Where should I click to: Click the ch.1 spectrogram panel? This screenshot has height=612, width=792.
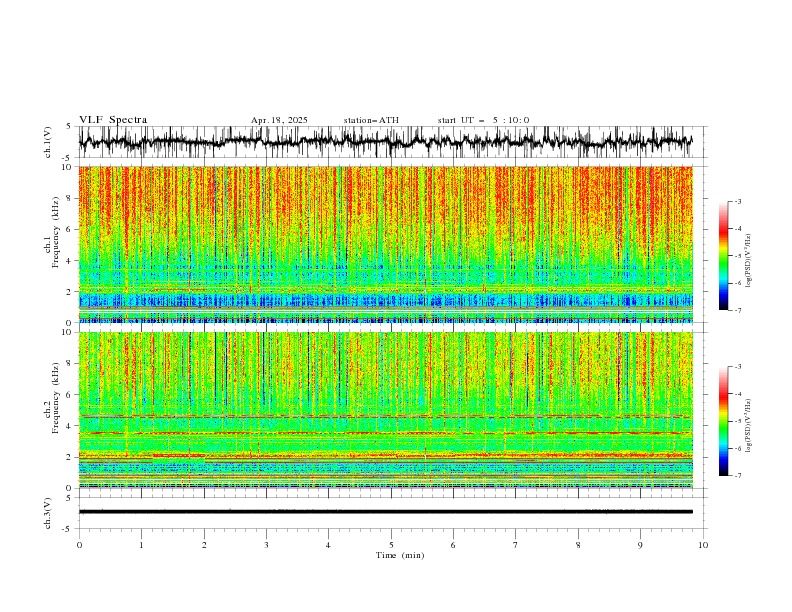tap(385, 244)
